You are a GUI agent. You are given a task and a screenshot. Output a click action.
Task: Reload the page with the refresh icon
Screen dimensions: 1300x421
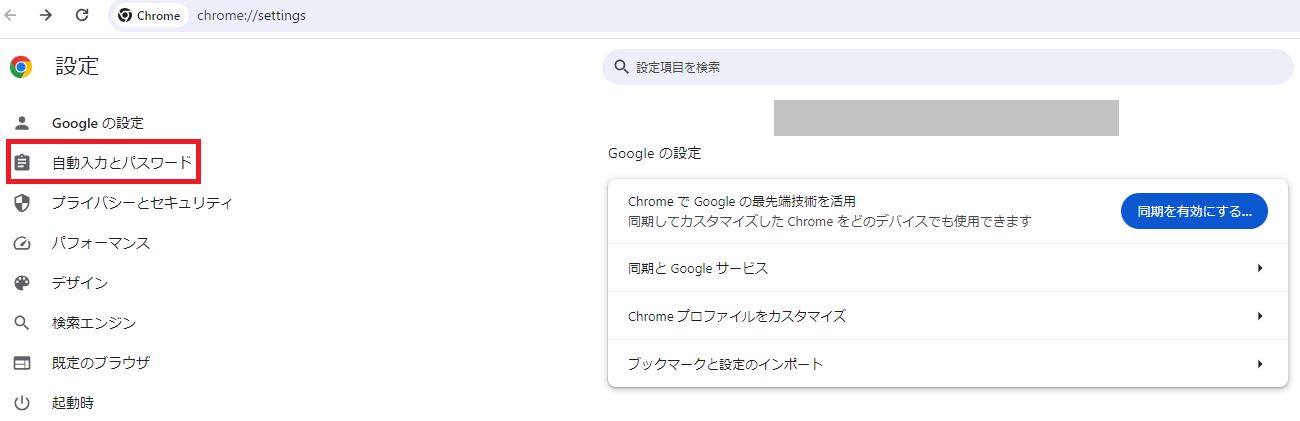point(83,15)
